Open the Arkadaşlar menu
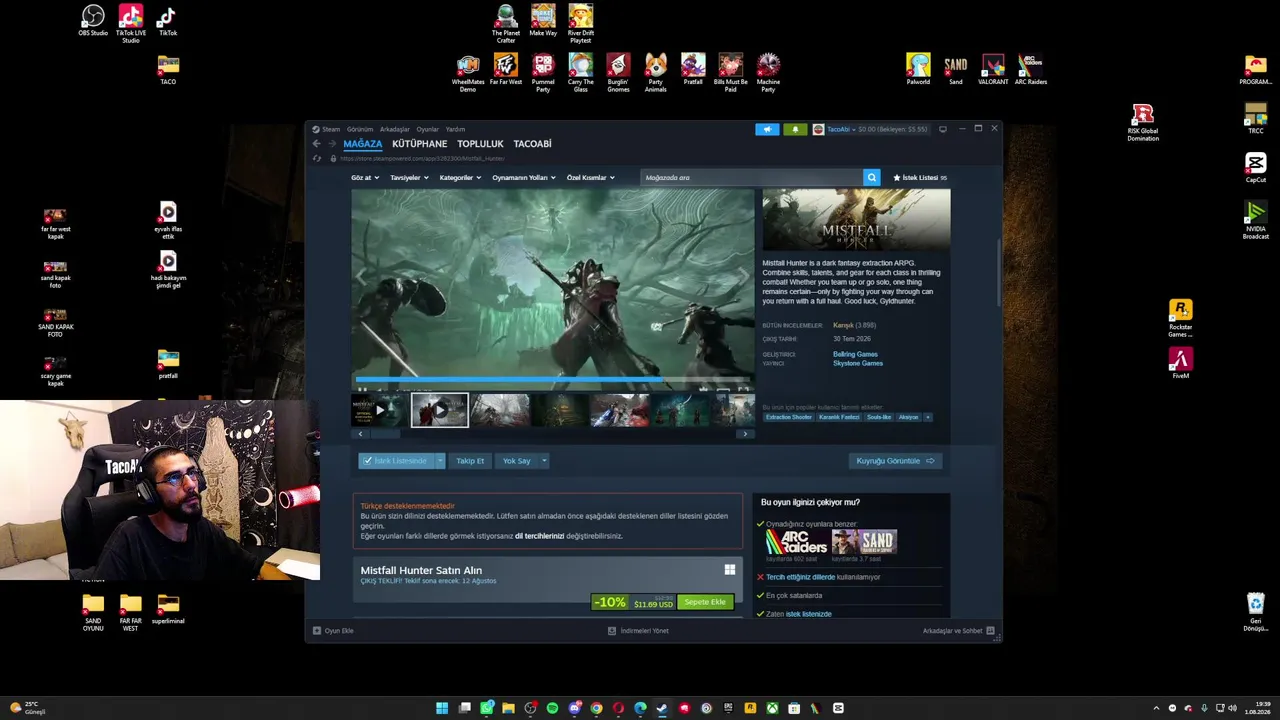 point(394,129)
